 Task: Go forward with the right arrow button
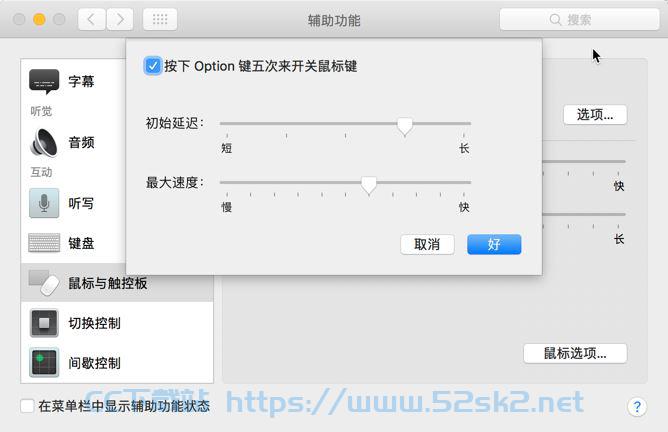click(x=120, y=19)
